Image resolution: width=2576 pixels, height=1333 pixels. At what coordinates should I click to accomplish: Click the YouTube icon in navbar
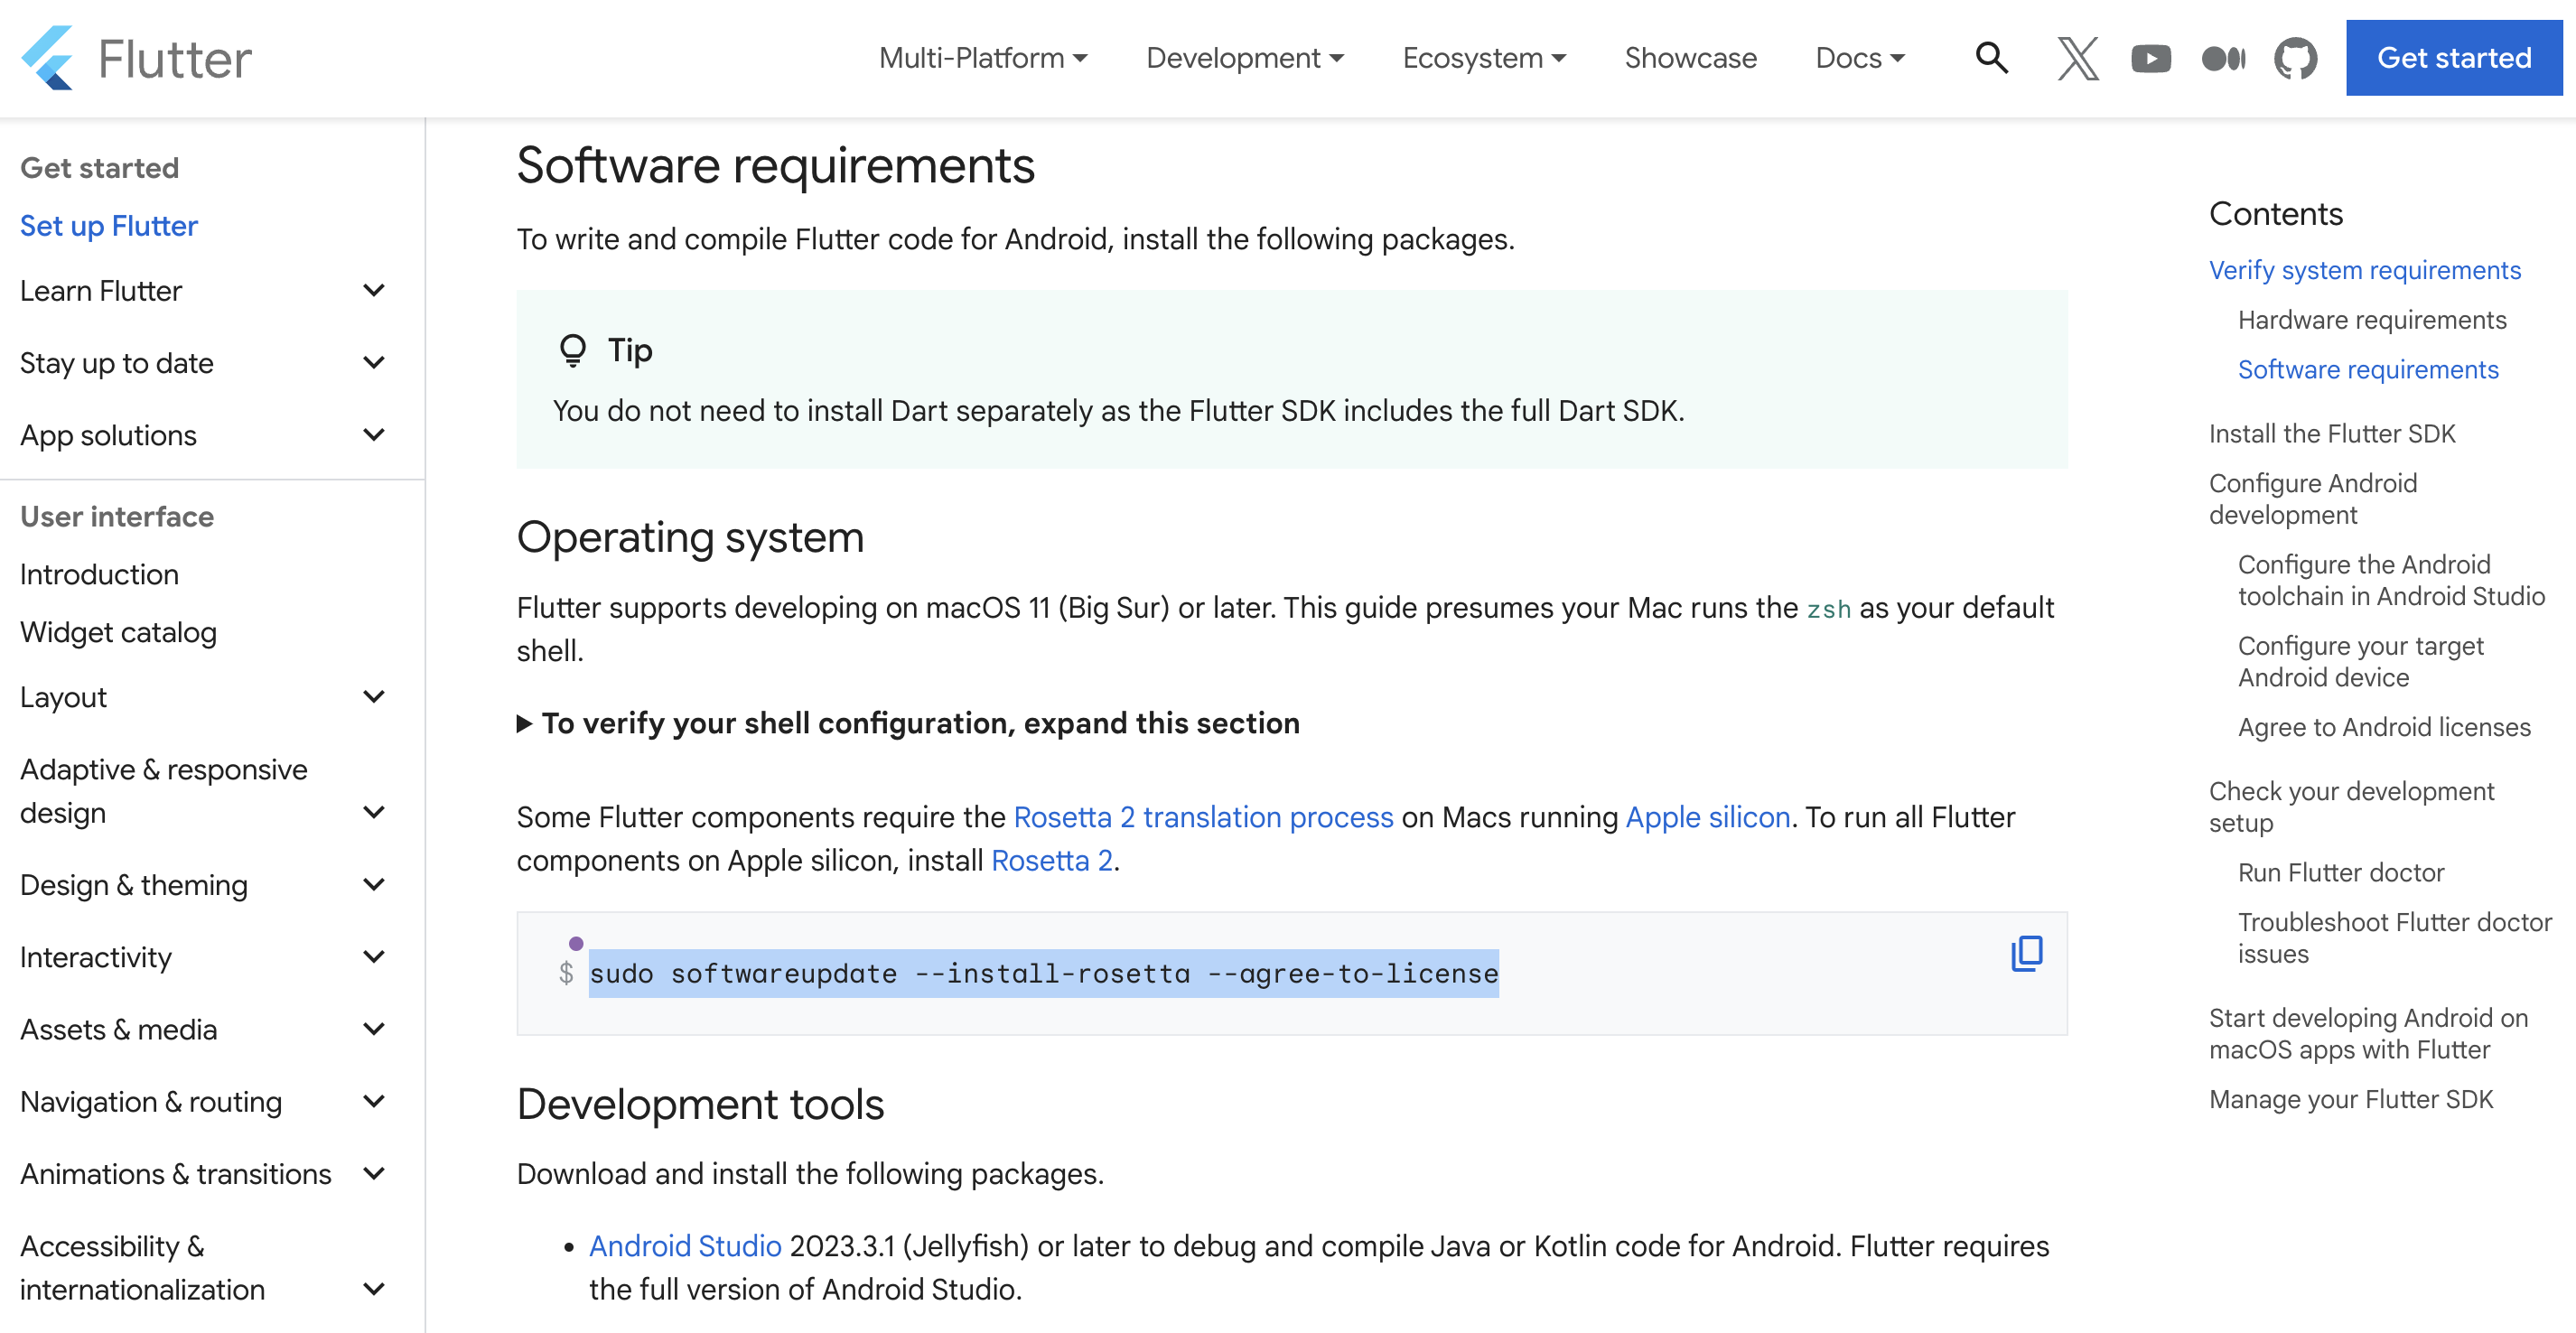2151,60
